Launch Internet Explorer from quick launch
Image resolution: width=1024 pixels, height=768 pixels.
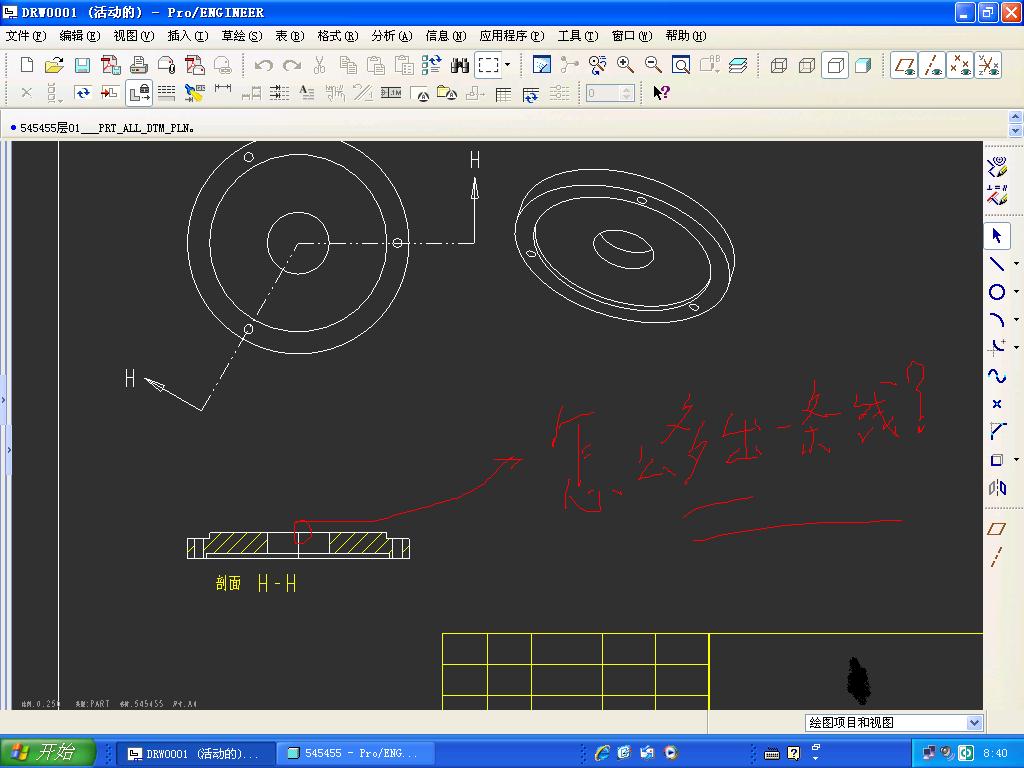click(x=601, y=753)
